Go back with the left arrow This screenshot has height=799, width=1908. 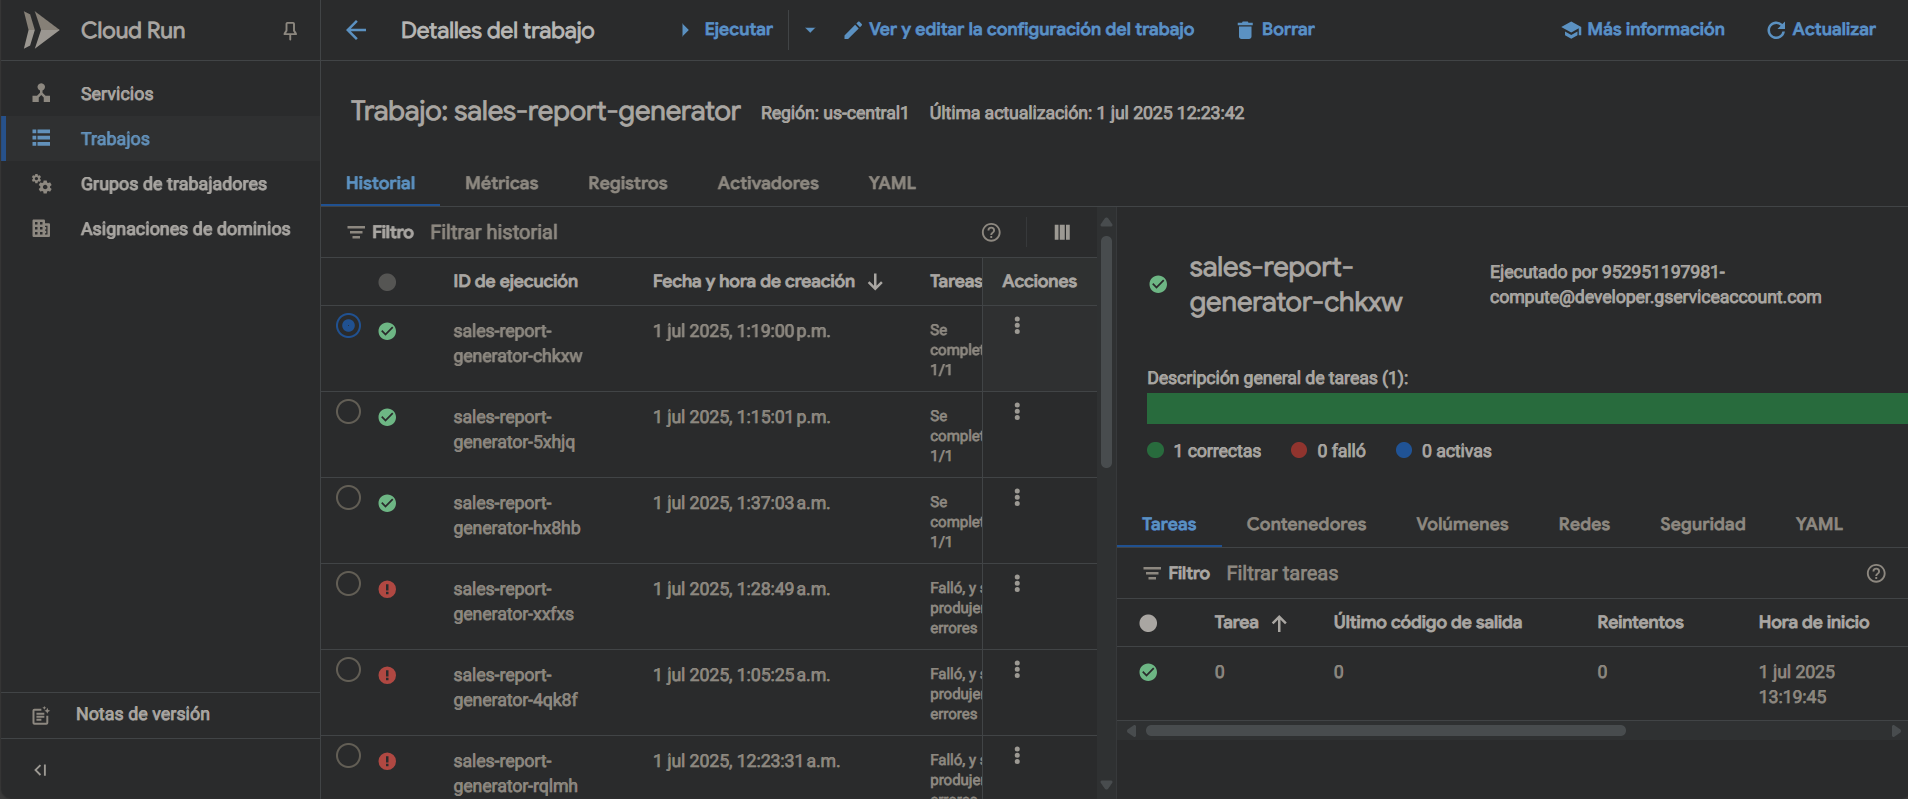point(356,30)
